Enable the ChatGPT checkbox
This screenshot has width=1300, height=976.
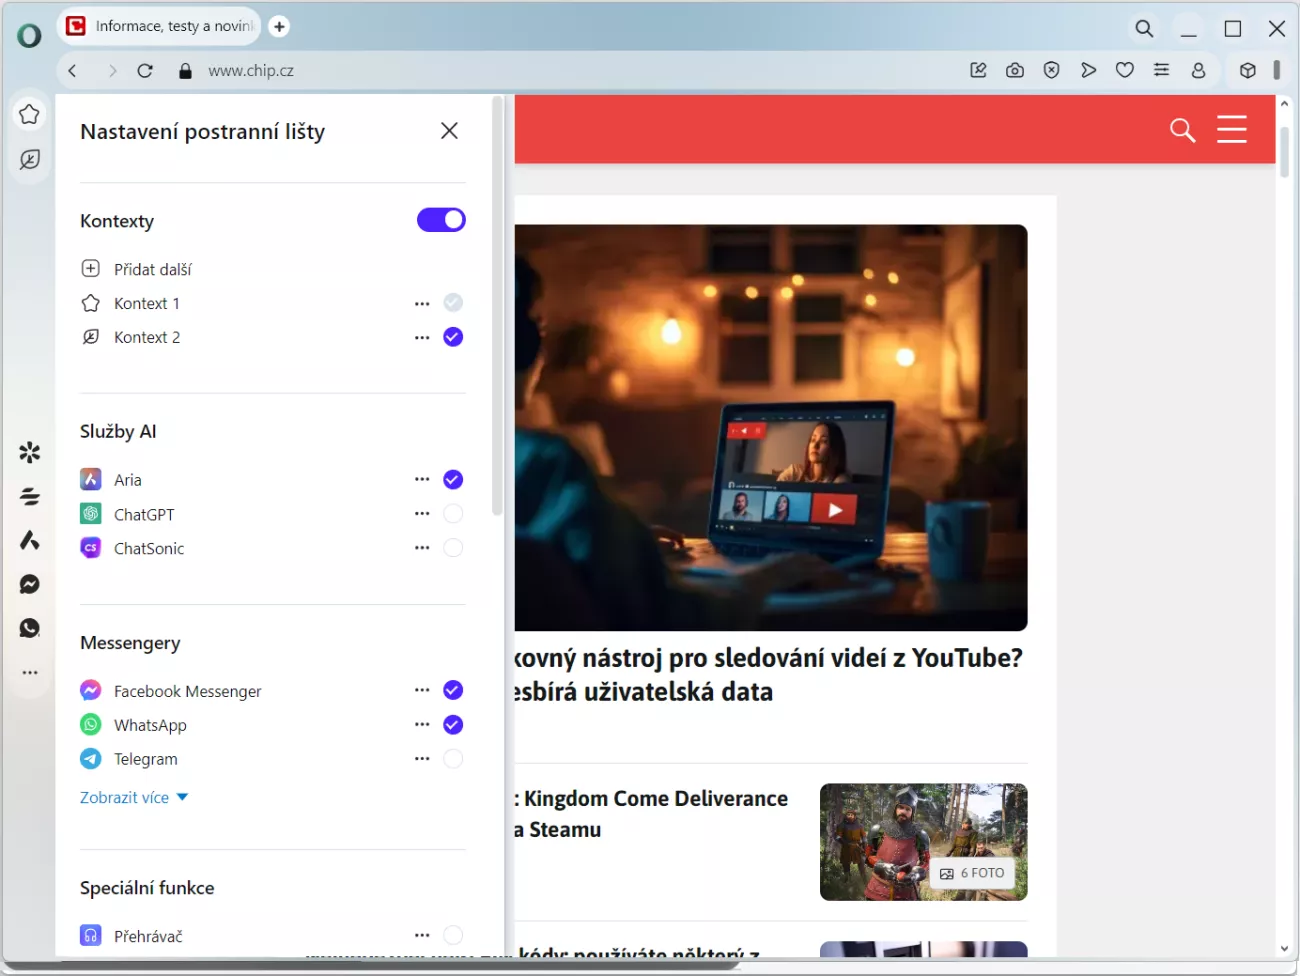coord(453,514)
